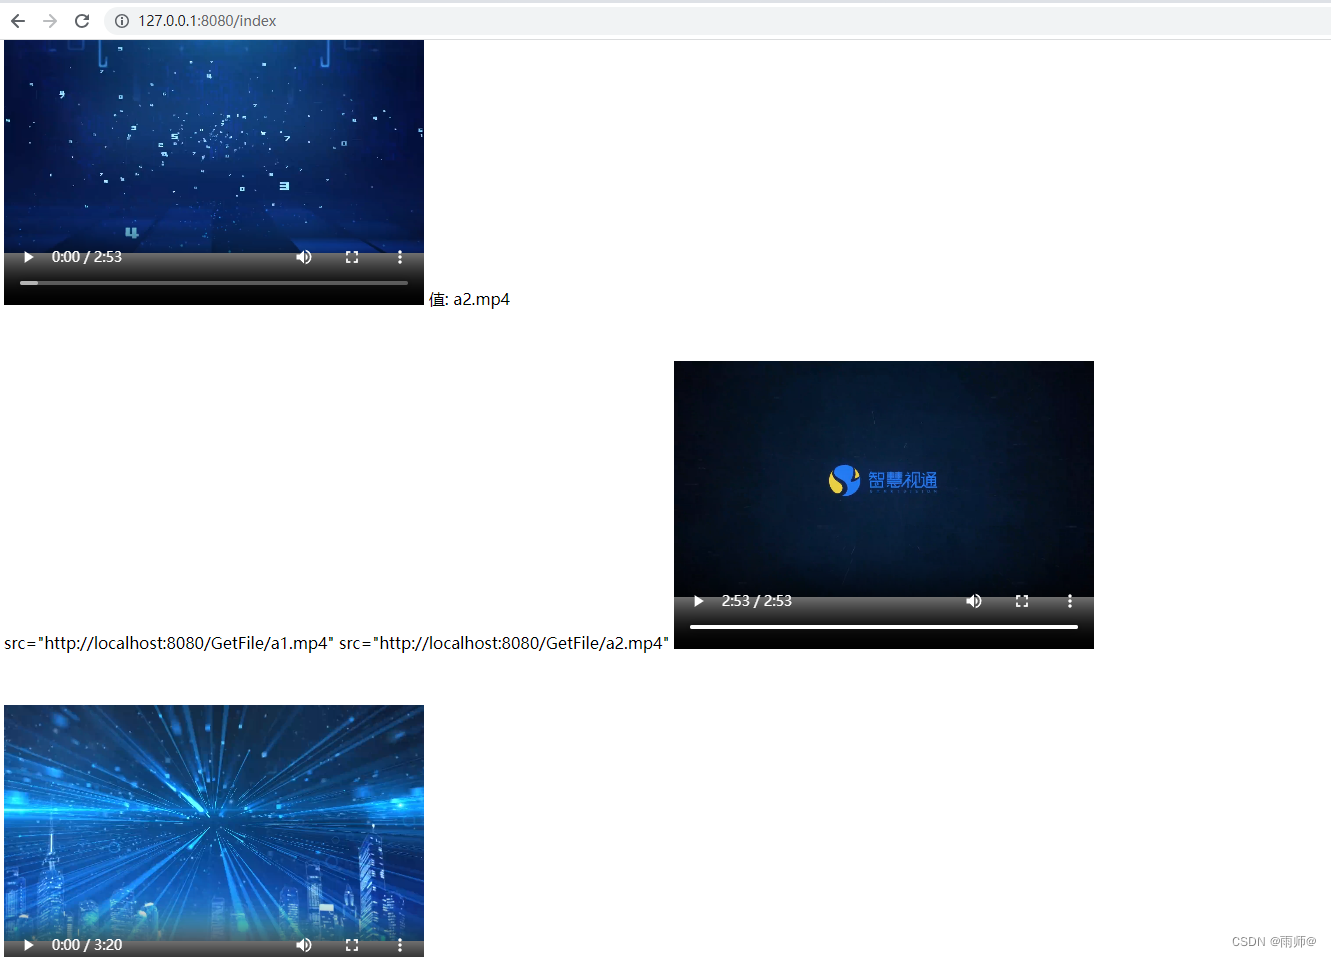Click the time label 2:53 / 2:53

pos(757,601)
